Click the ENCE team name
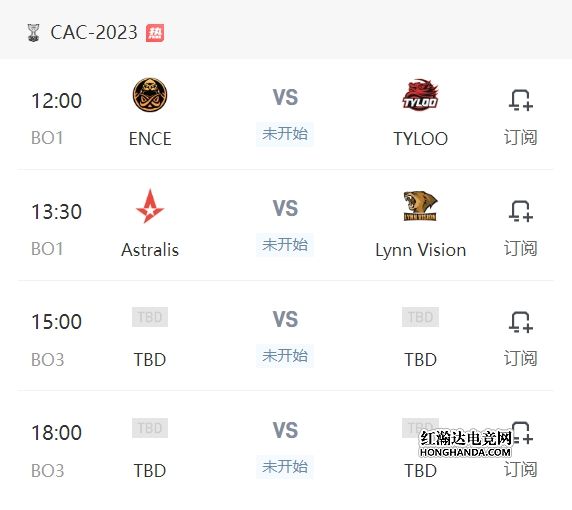The height and width of the screenshot is (510, 572). tap(150, 139)
